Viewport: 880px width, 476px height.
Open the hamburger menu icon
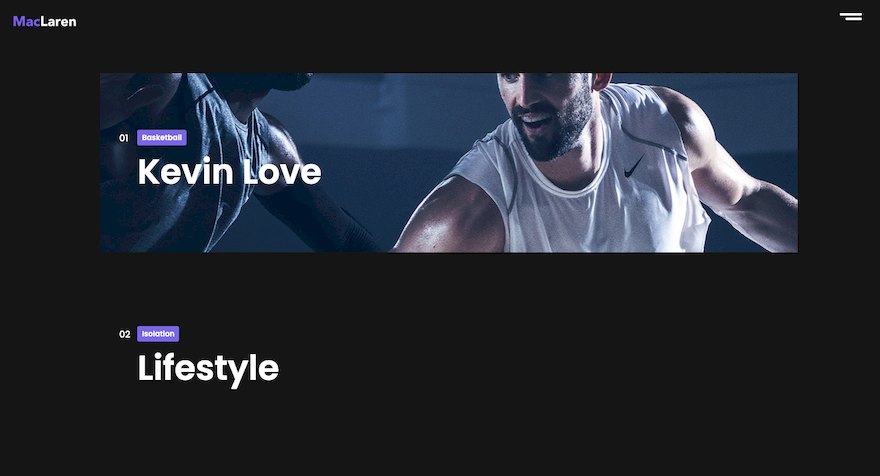tap(851, 16)
